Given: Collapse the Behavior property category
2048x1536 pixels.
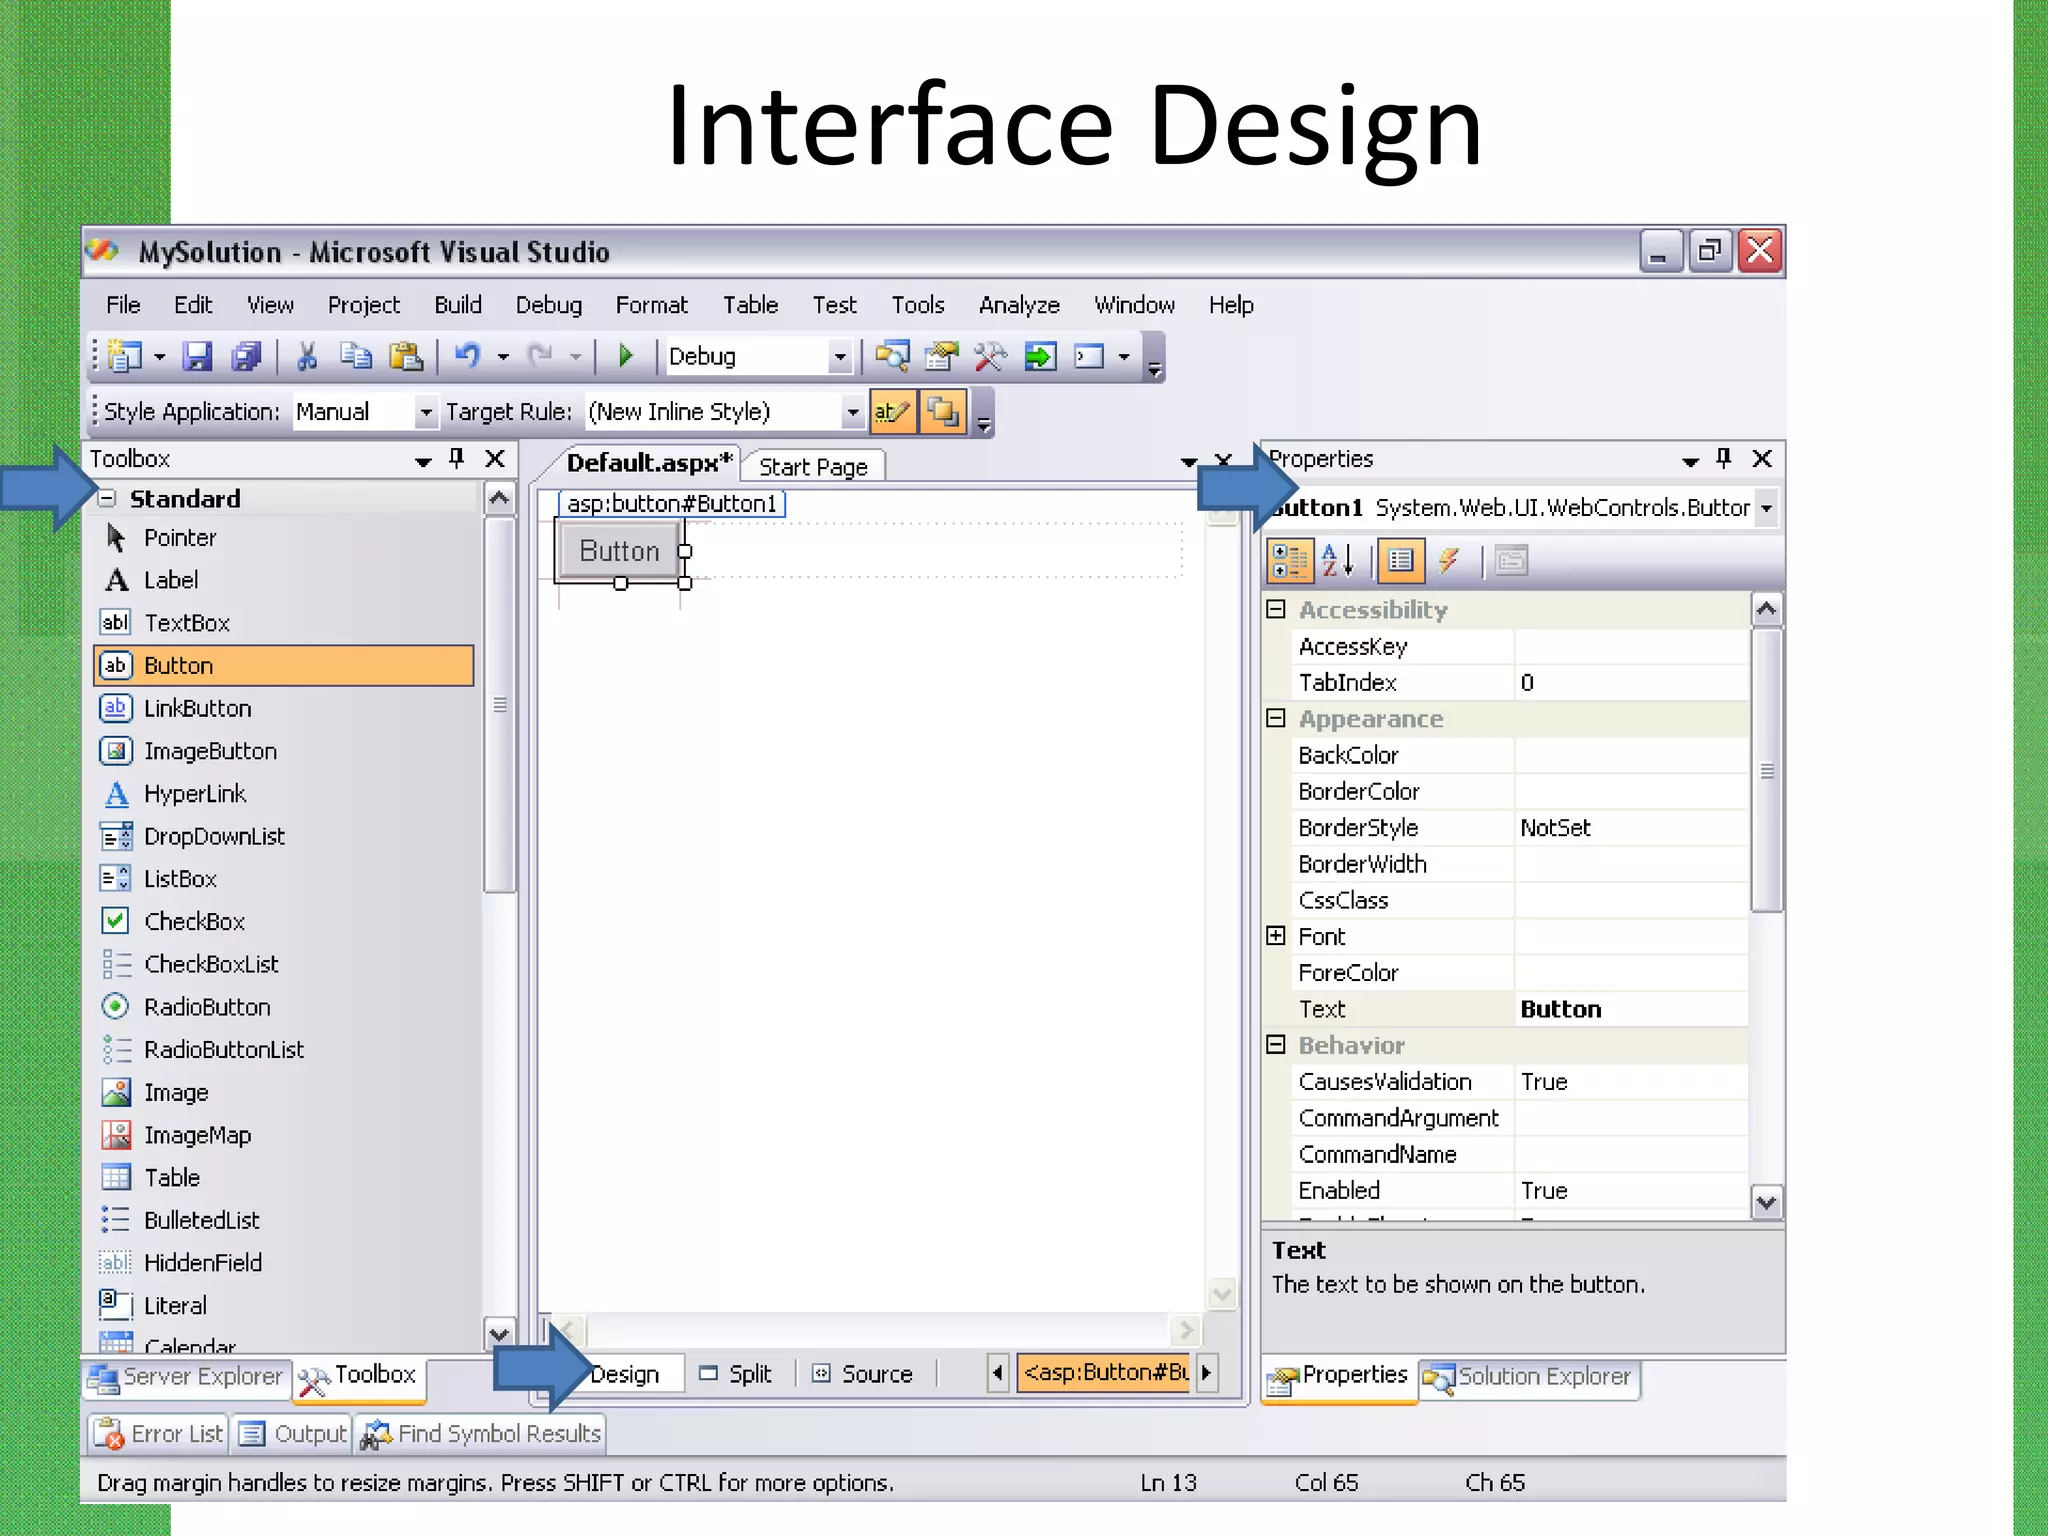Looking at the screenshot, I should (x=1276, y=1045).
